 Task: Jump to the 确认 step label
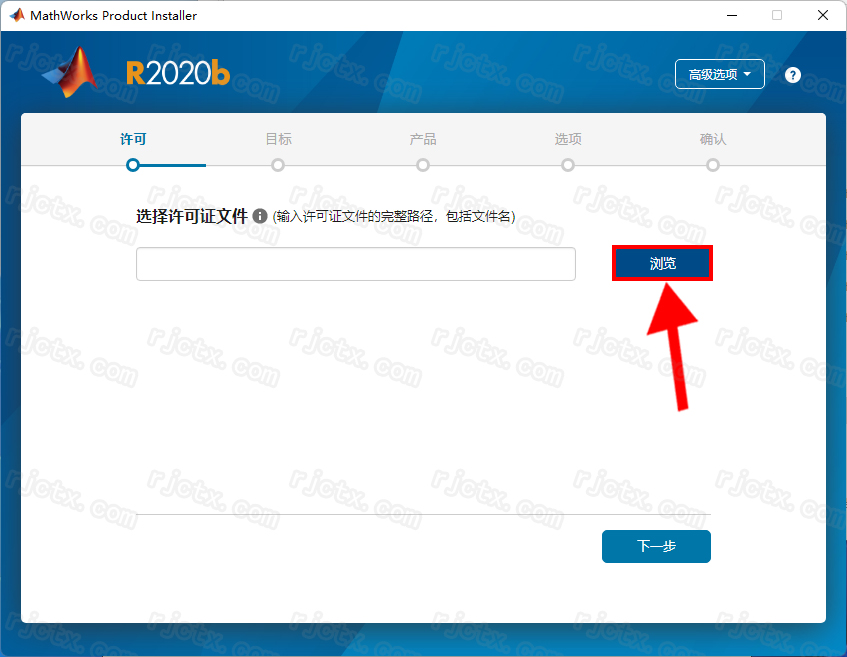pyautogui.click(x=713, y=140)
